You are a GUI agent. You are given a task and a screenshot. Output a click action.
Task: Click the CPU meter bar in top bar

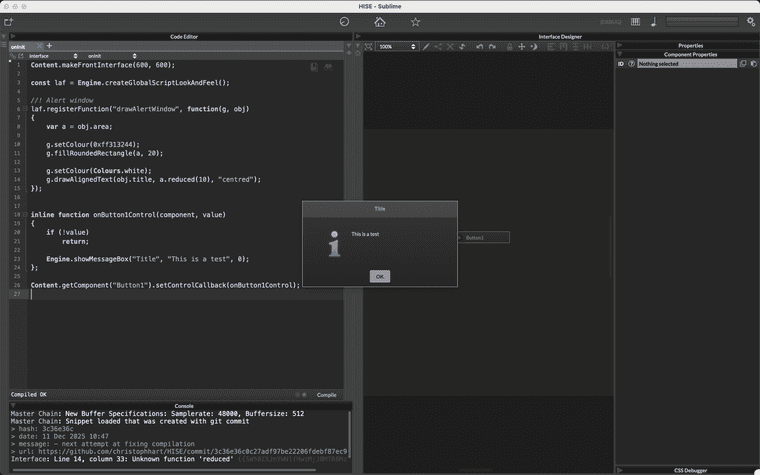click(702, 22)
